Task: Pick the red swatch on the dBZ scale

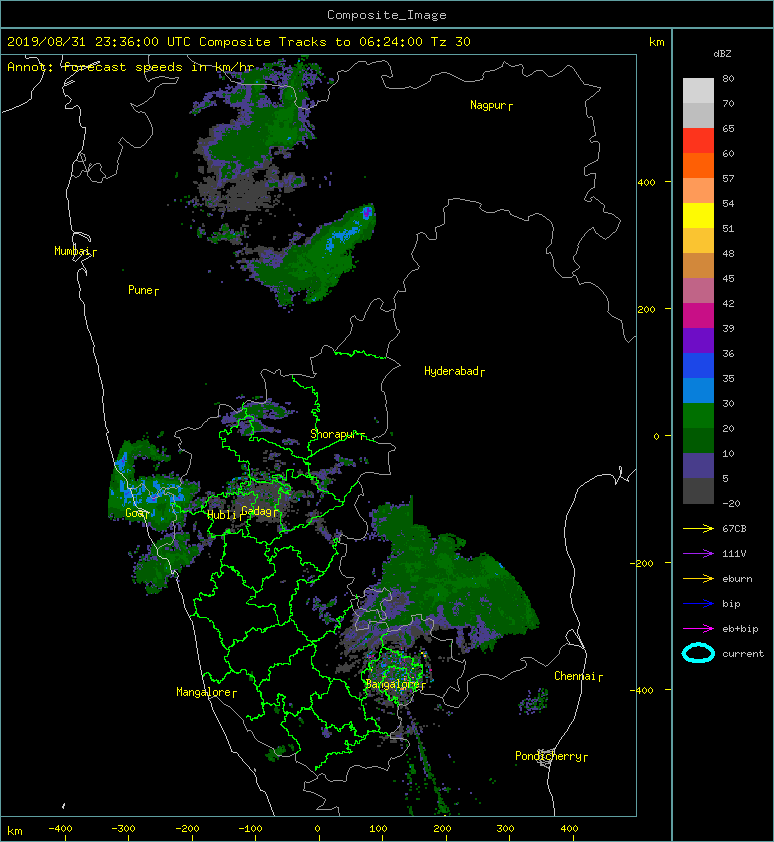Action: coord(698,141)
